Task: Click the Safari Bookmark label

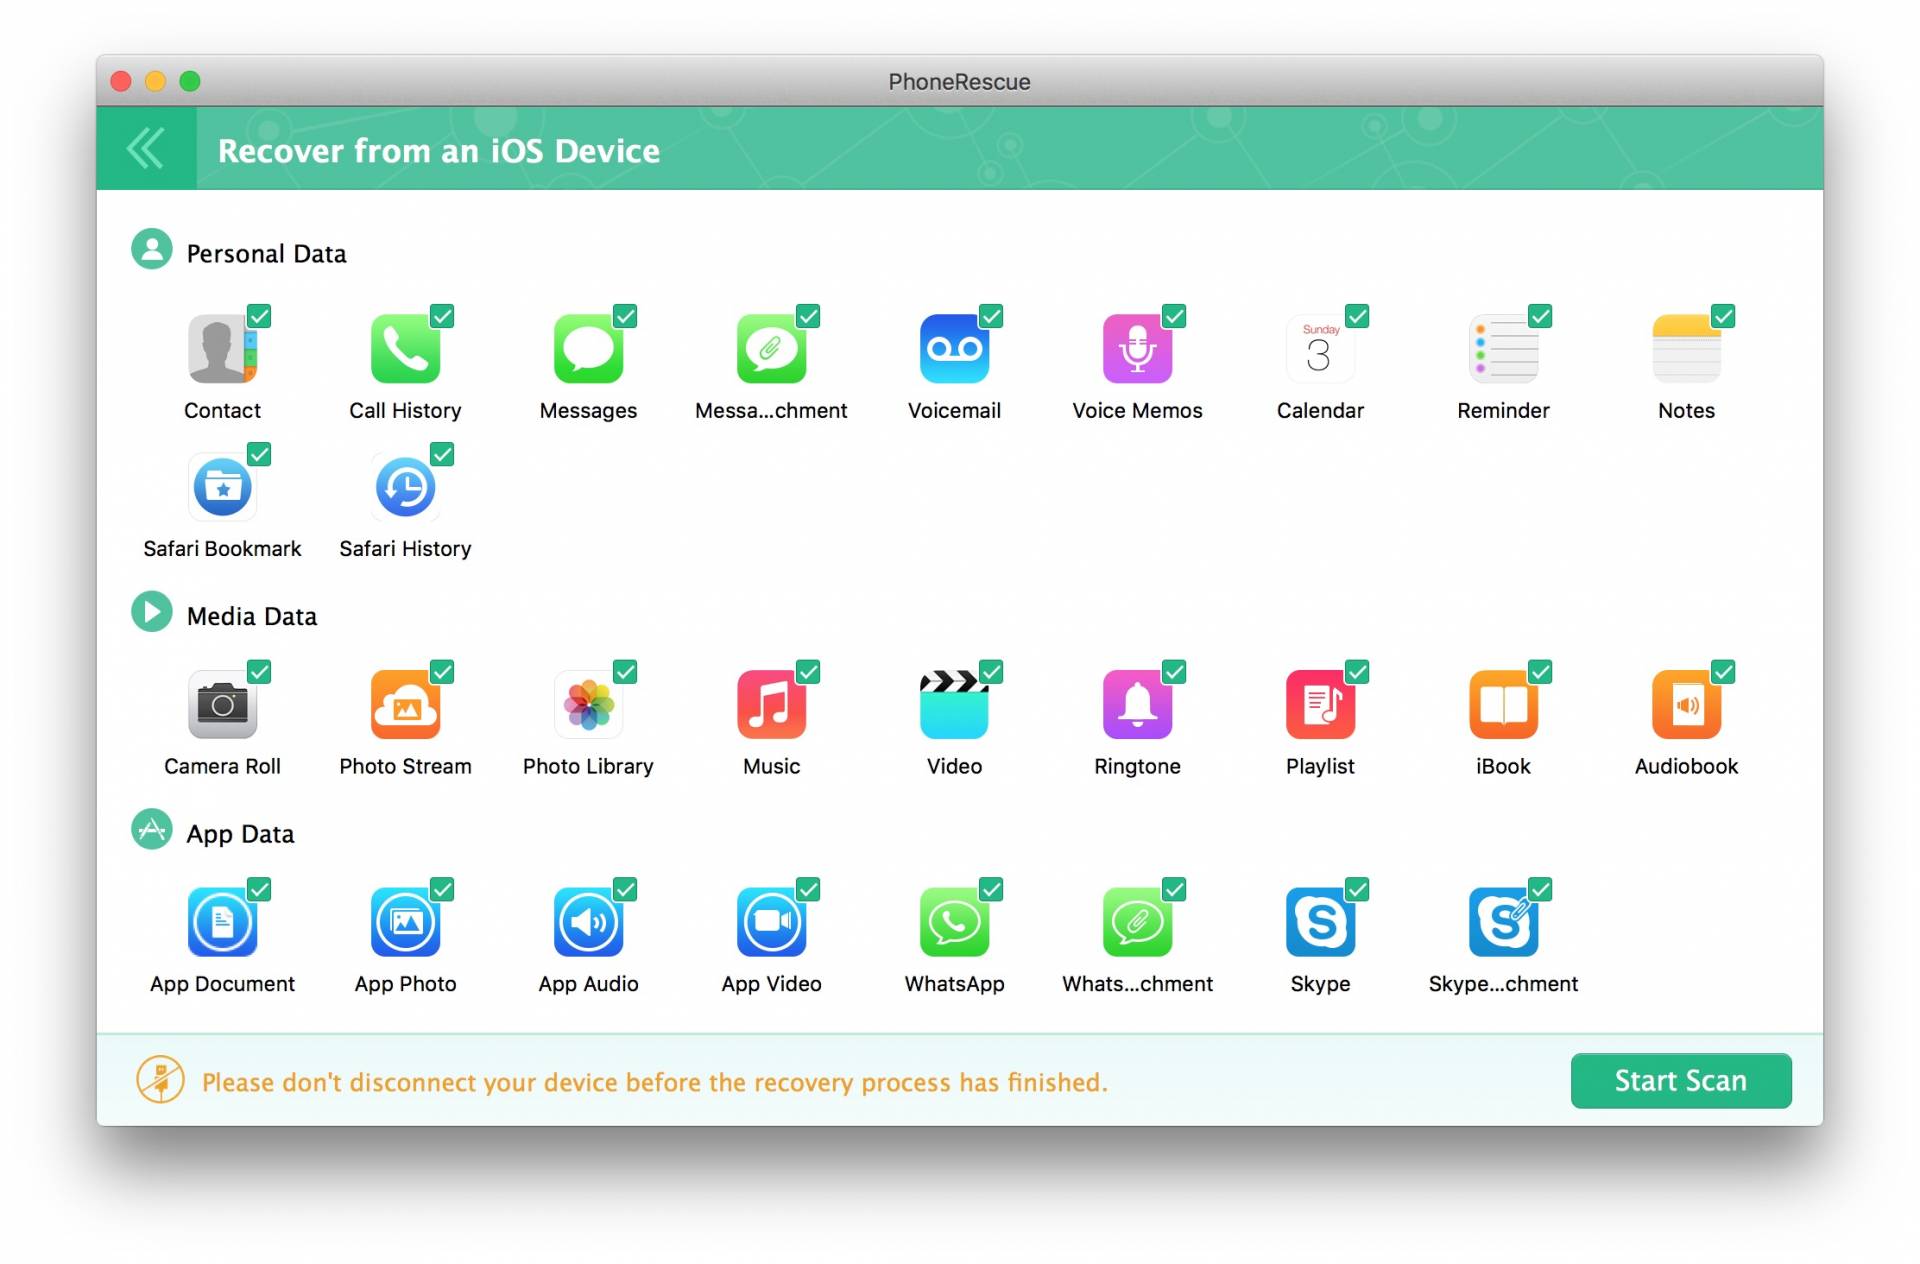Action: point(222,548)
